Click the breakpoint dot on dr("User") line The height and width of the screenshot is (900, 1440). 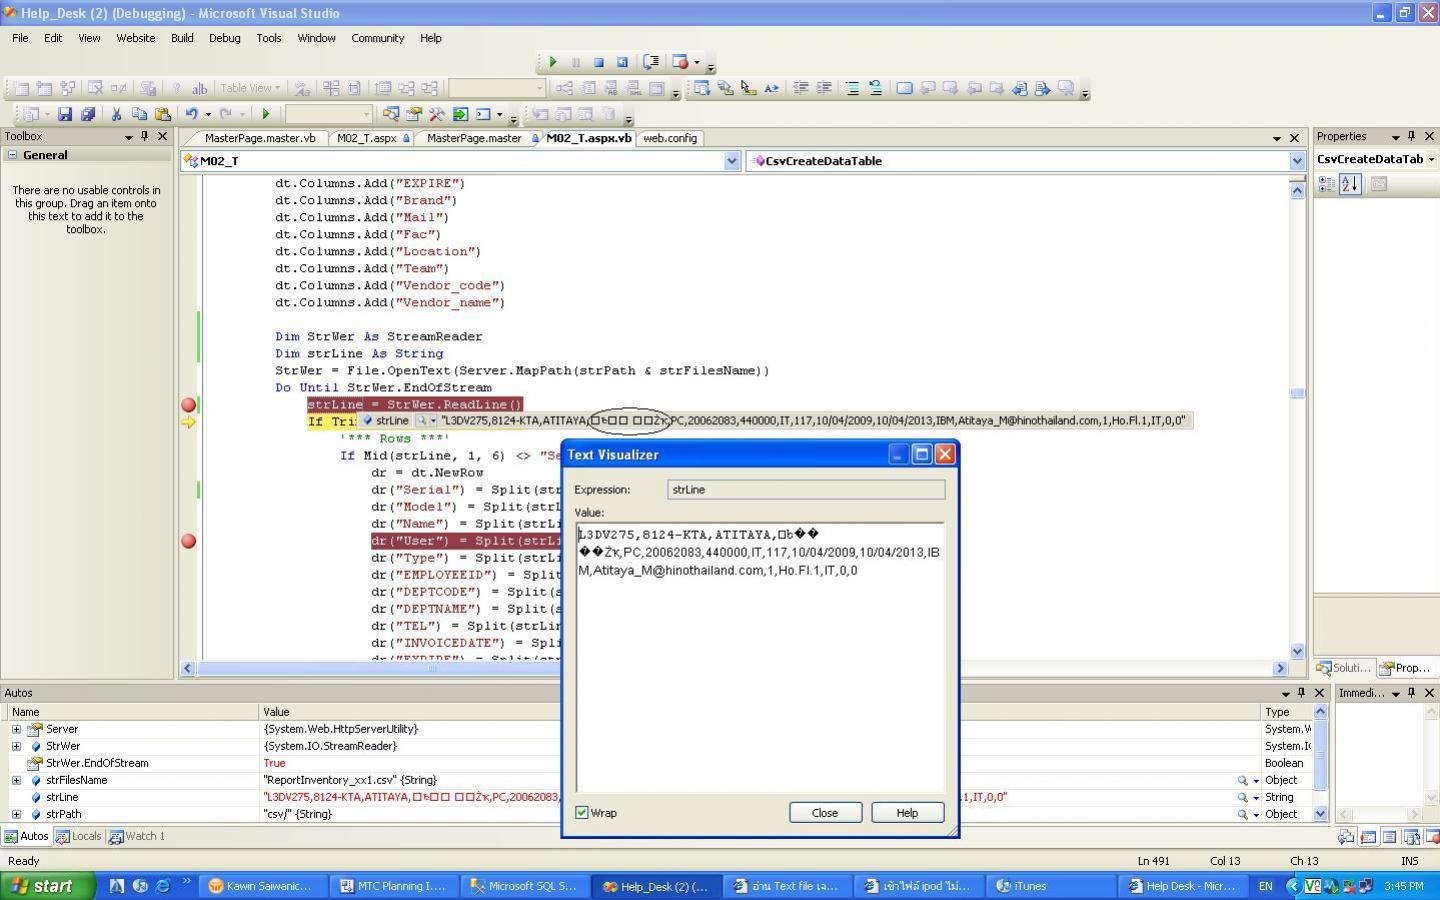click(x=188, y=541)
